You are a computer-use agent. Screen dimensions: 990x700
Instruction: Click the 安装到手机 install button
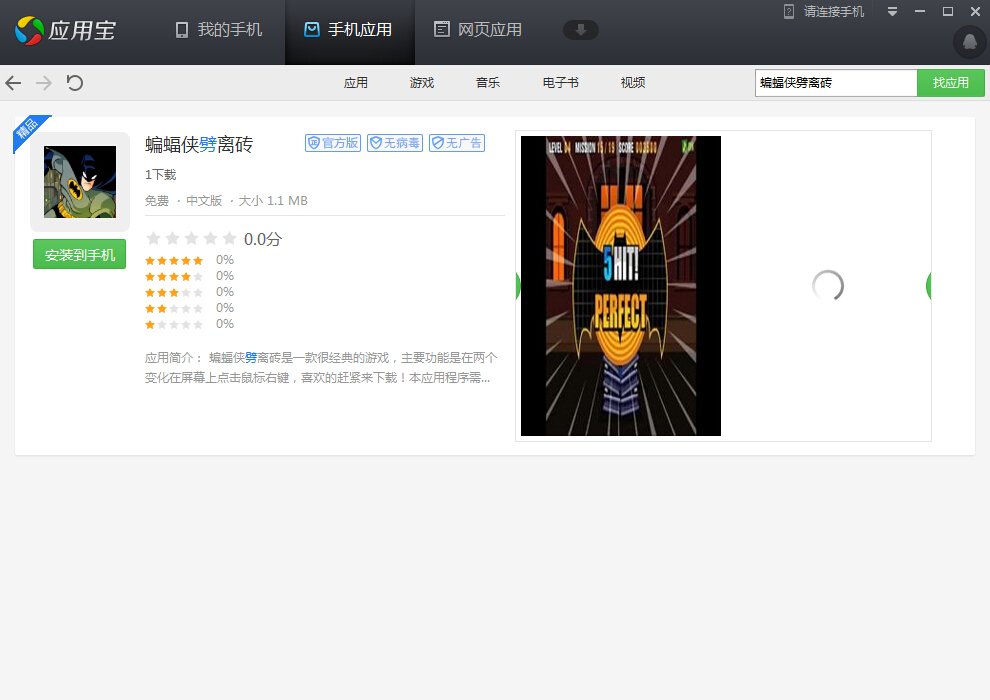point(80,254)
